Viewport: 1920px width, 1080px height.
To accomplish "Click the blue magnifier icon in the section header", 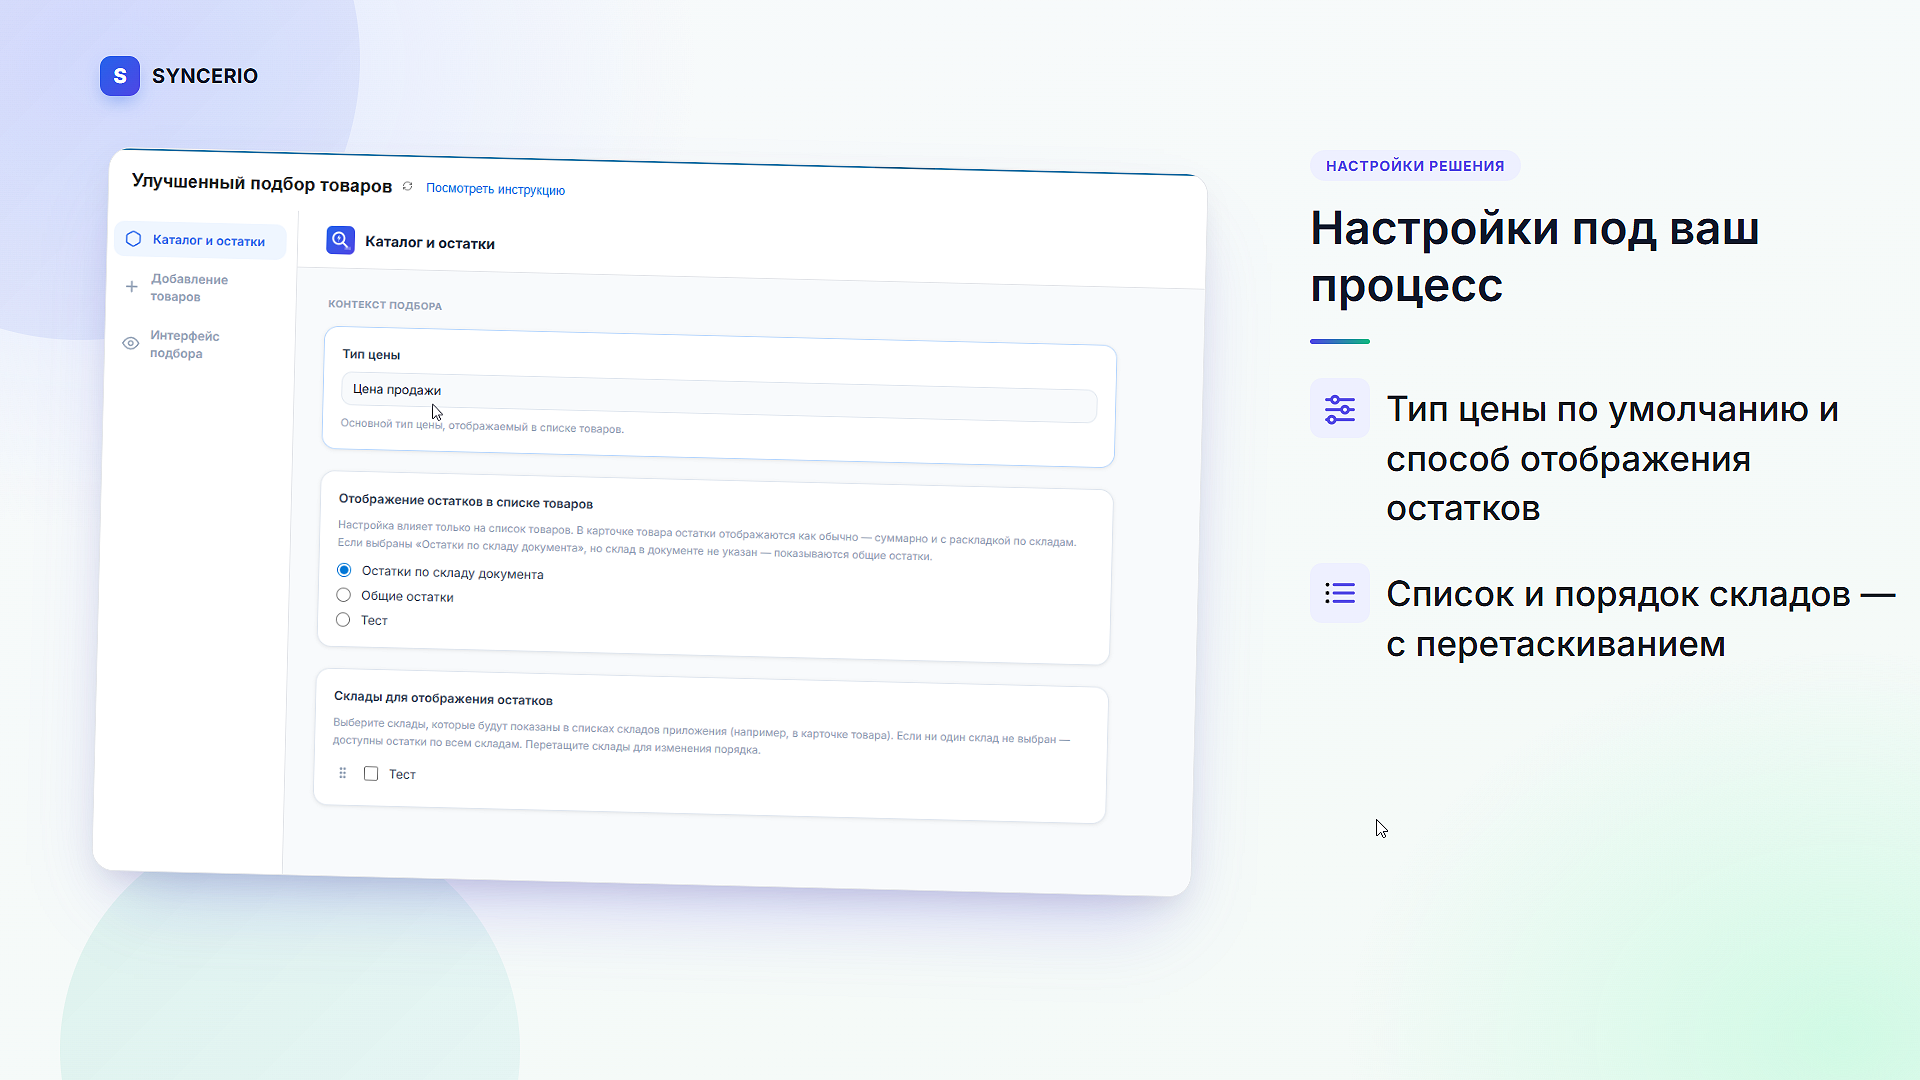I will [x=340, y=240].
